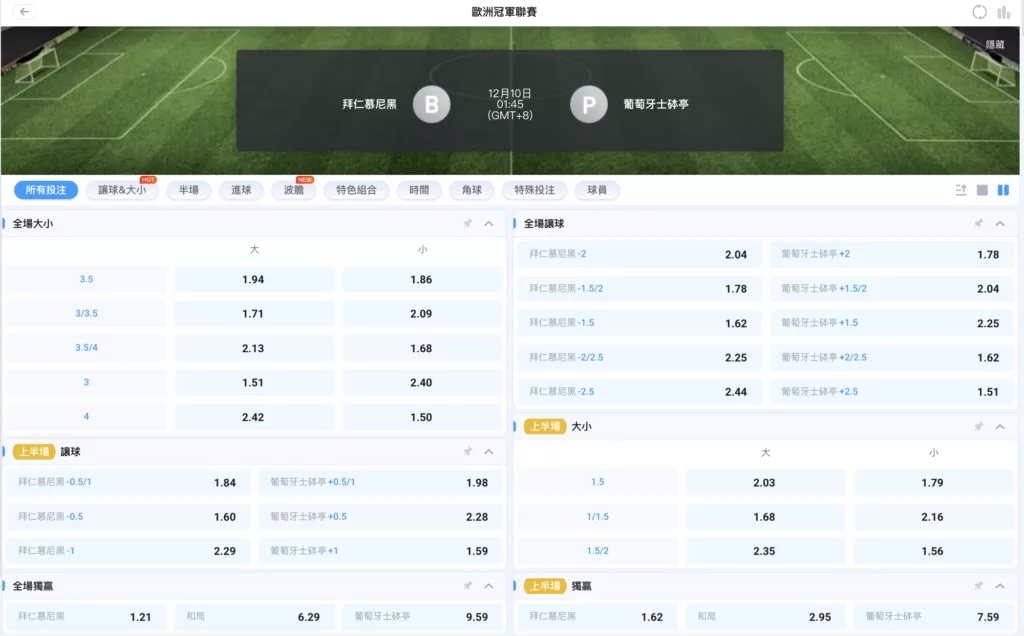The width and height of the screenshot is (1024, 636).
Task: Collapse the 上半場 讓球 panel
Action: 489,451
